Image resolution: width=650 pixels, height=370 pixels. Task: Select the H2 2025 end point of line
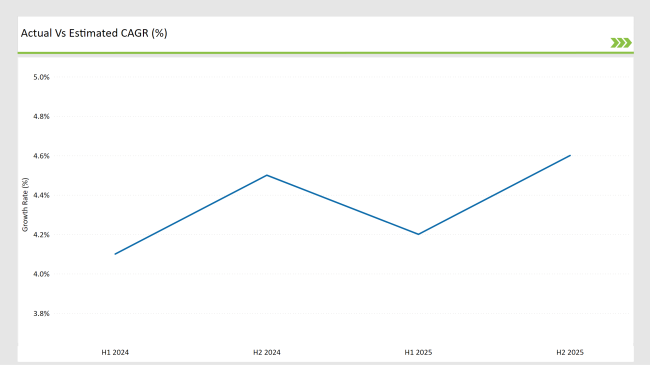click(x=570, y=156)
